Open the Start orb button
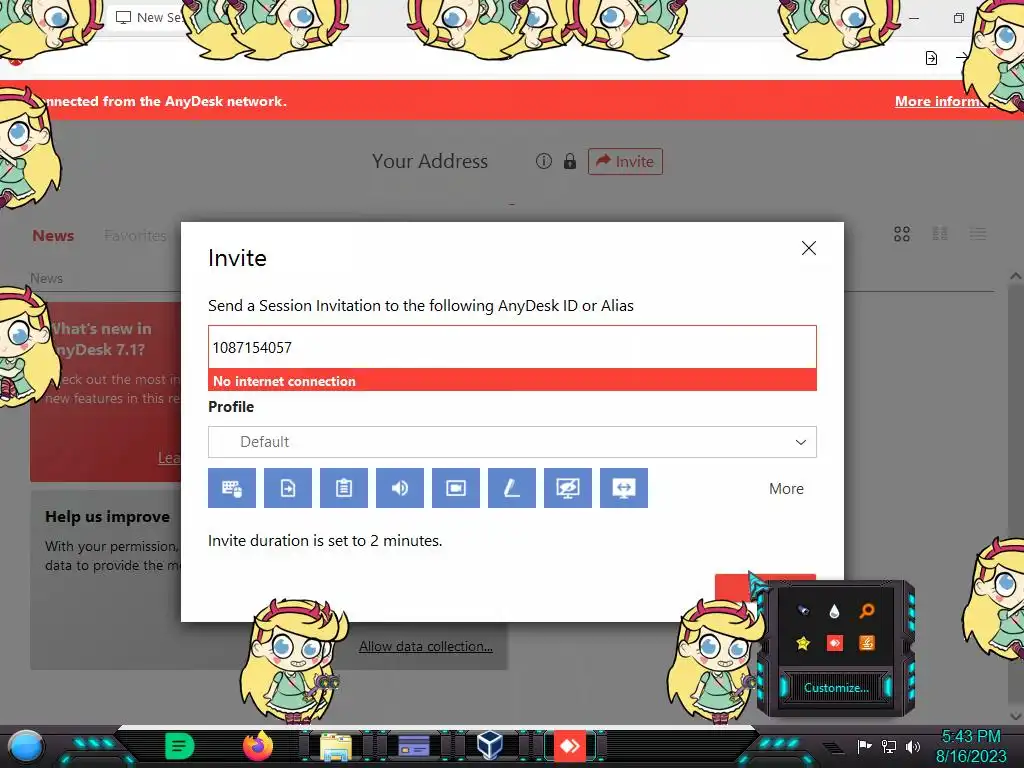 [x=26, y=746]
